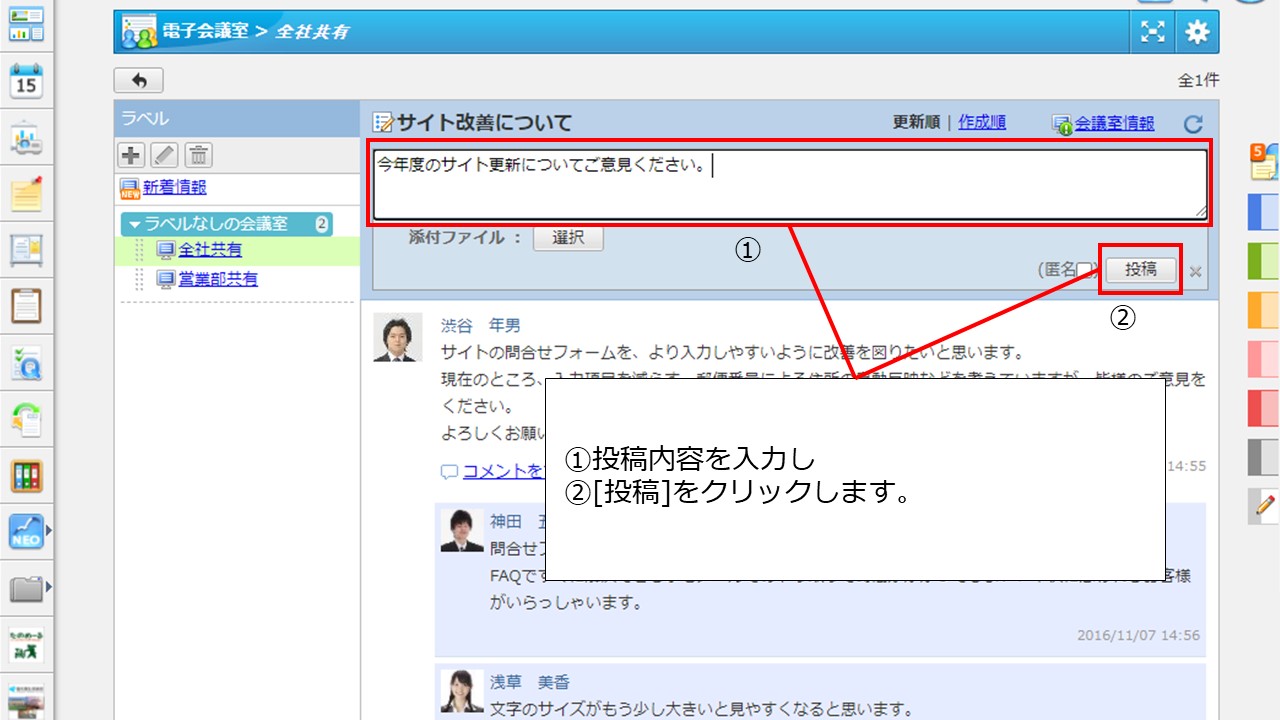1280x720 pixels.
Task: Pick the green sticky note color
Action: (1264, 261)
